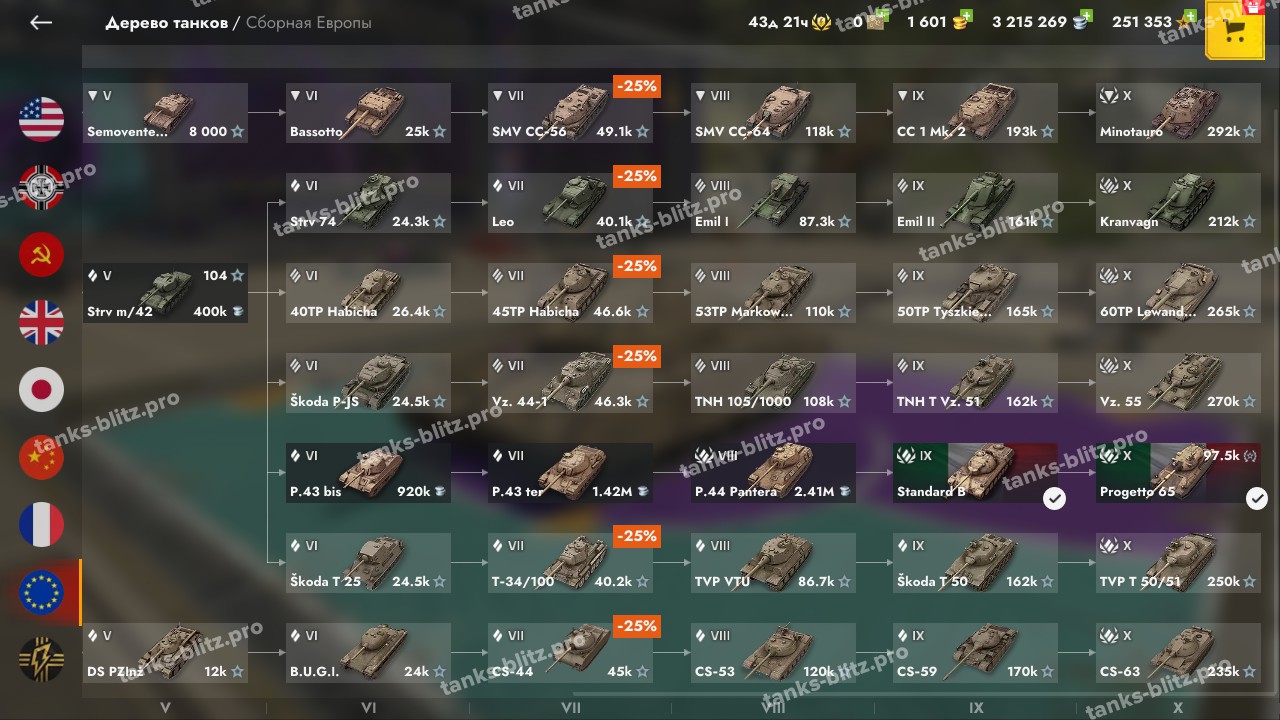Select the Germany nation icon

(x=41, y=187)
